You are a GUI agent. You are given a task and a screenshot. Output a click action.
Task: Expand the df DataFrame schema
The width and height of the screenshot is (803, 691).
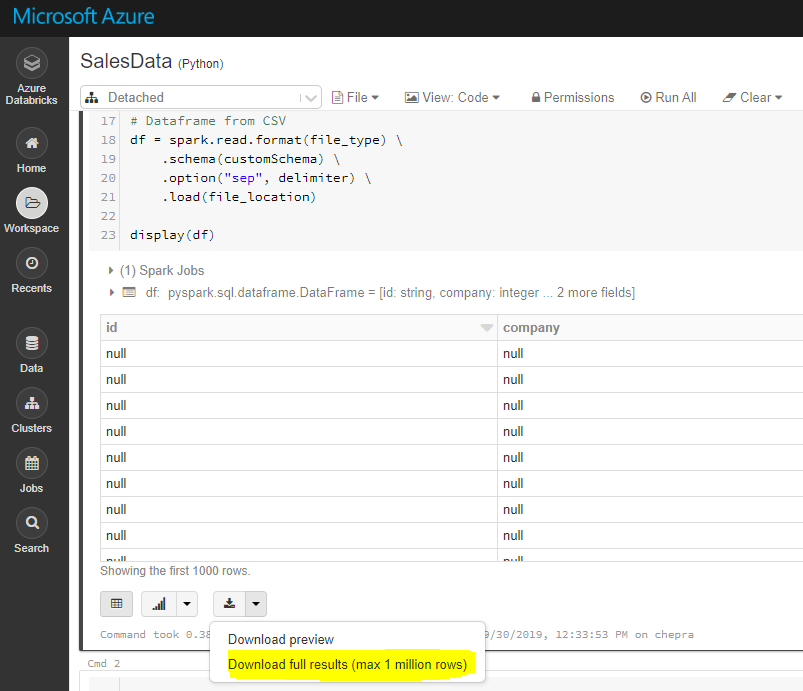(x=111, y=292)
